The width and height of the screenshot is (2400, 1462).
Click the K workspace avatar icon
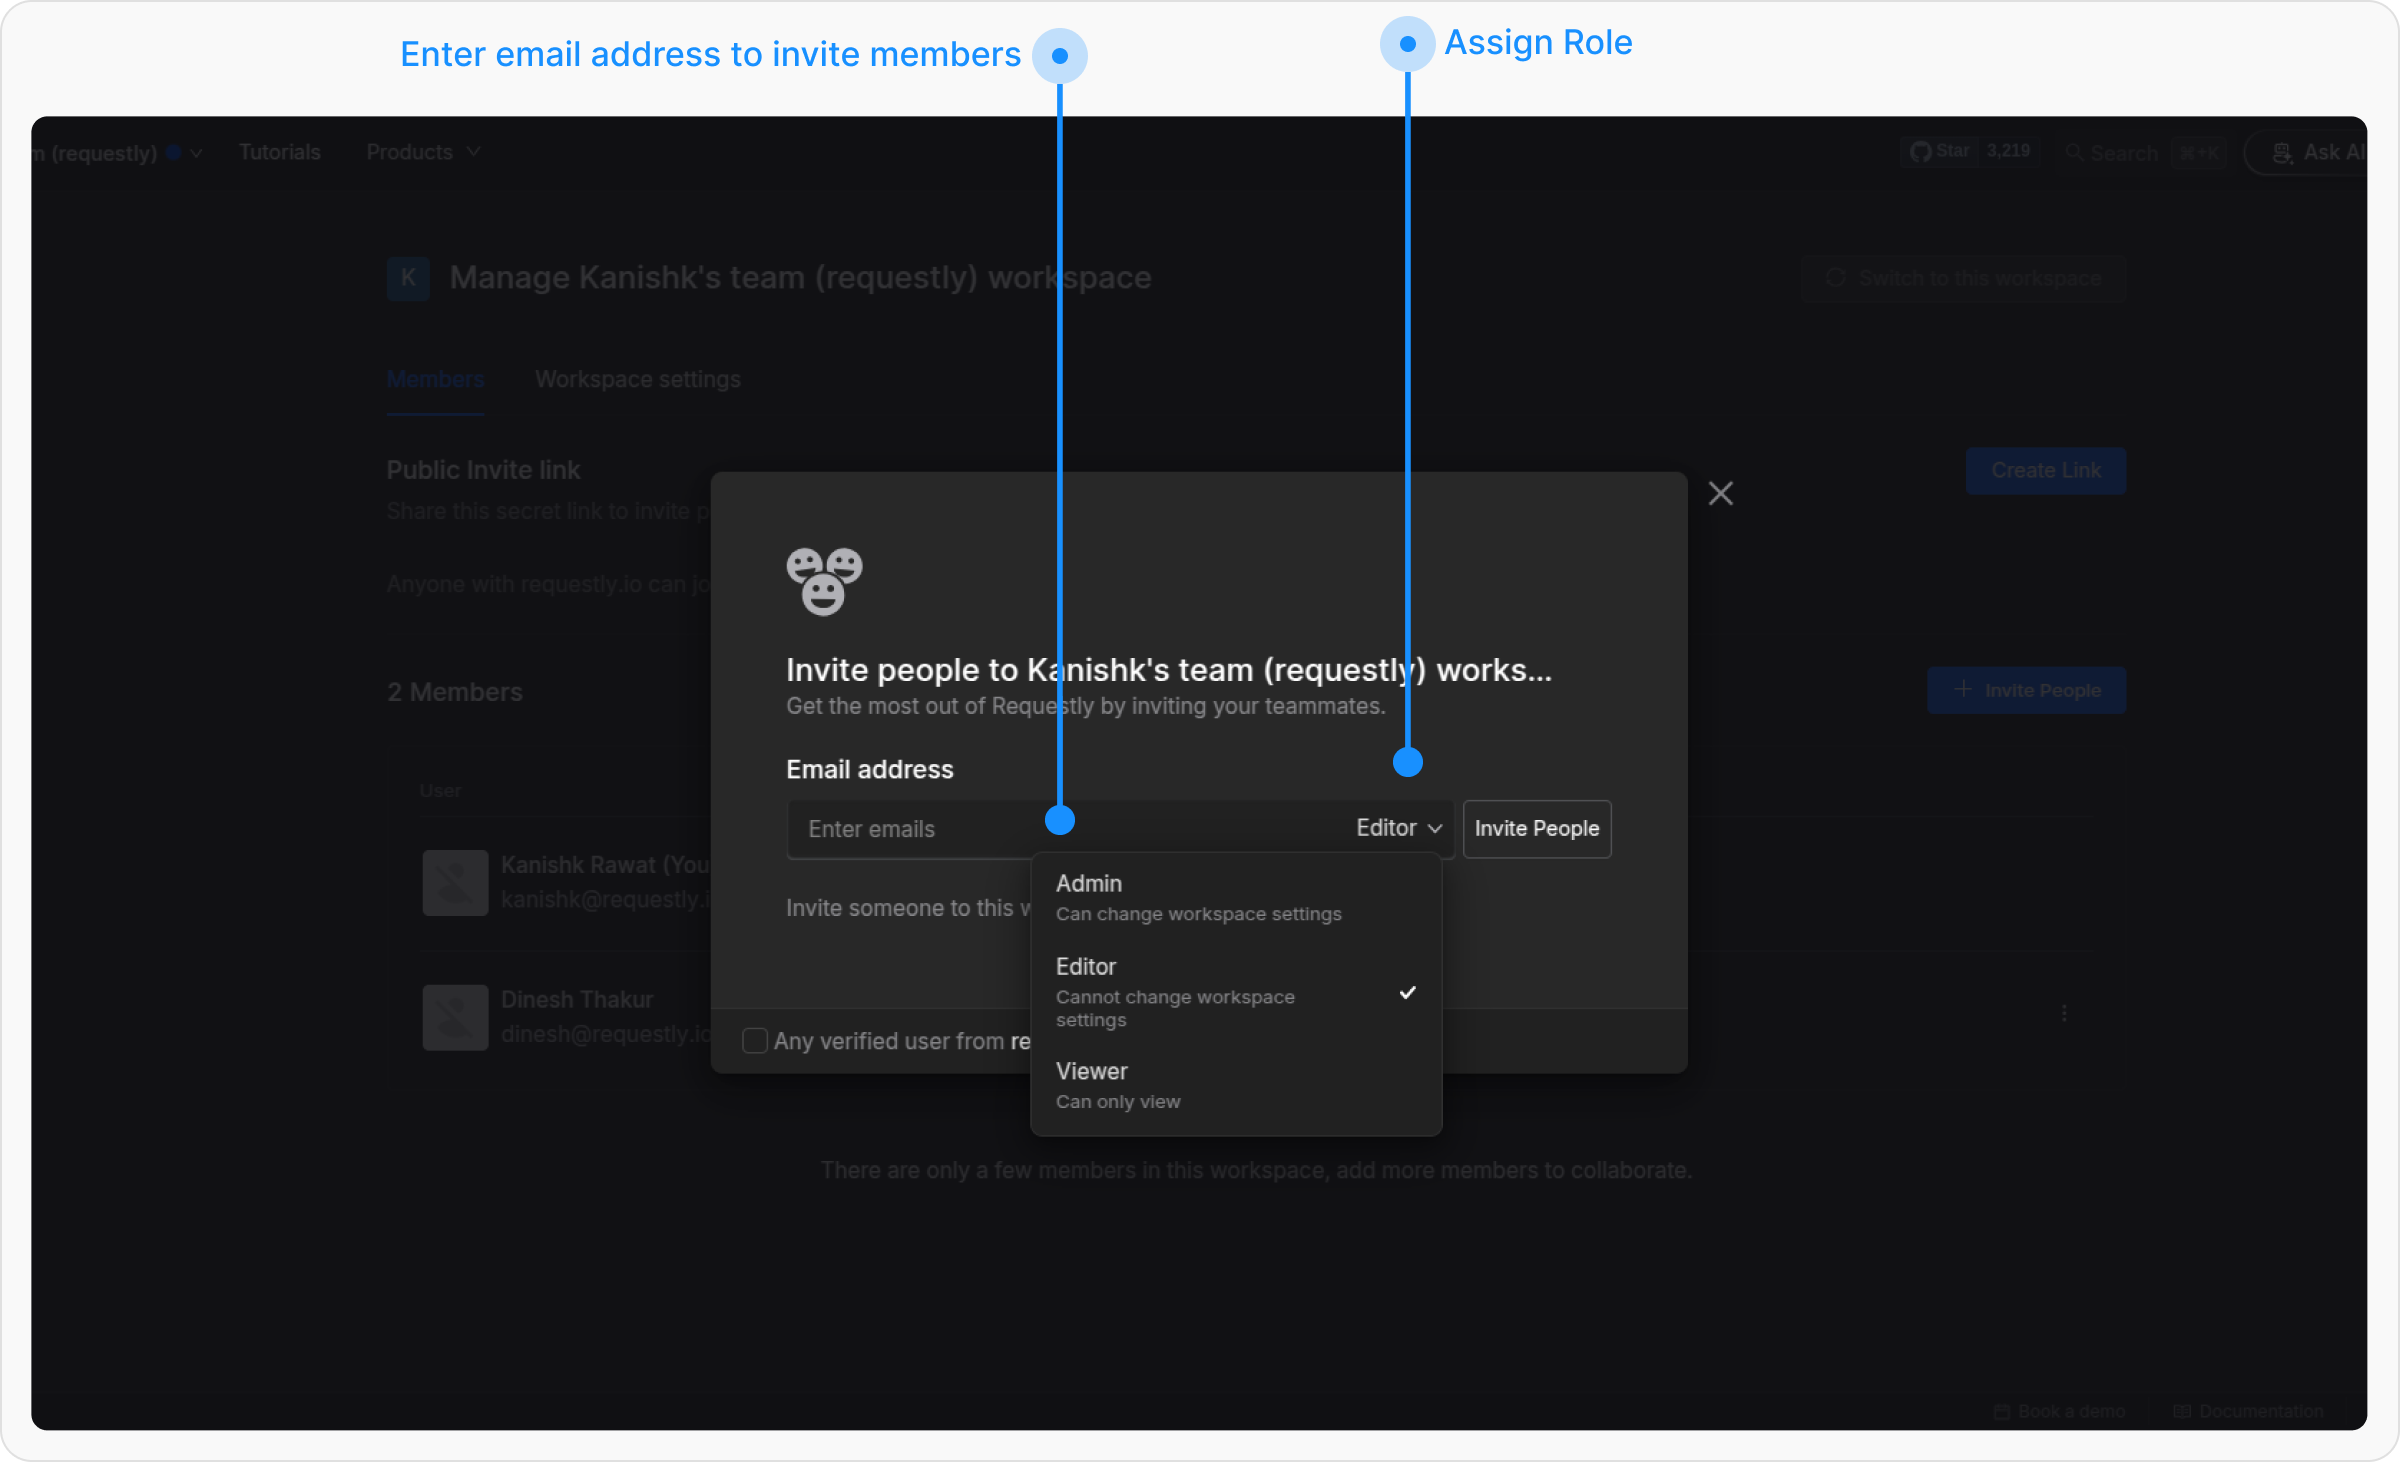[408, 278]
